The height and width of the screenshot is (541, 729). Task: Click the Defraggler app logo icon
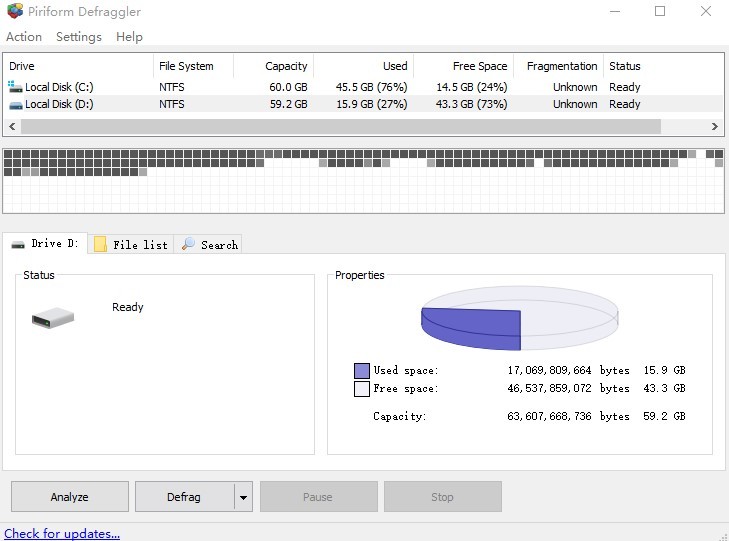pos(15,12)
